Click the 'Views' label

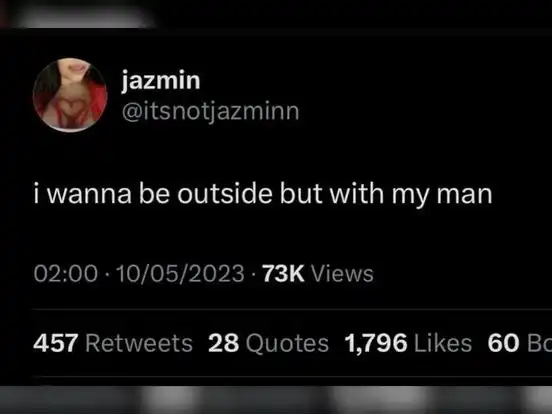pos(342,274)
